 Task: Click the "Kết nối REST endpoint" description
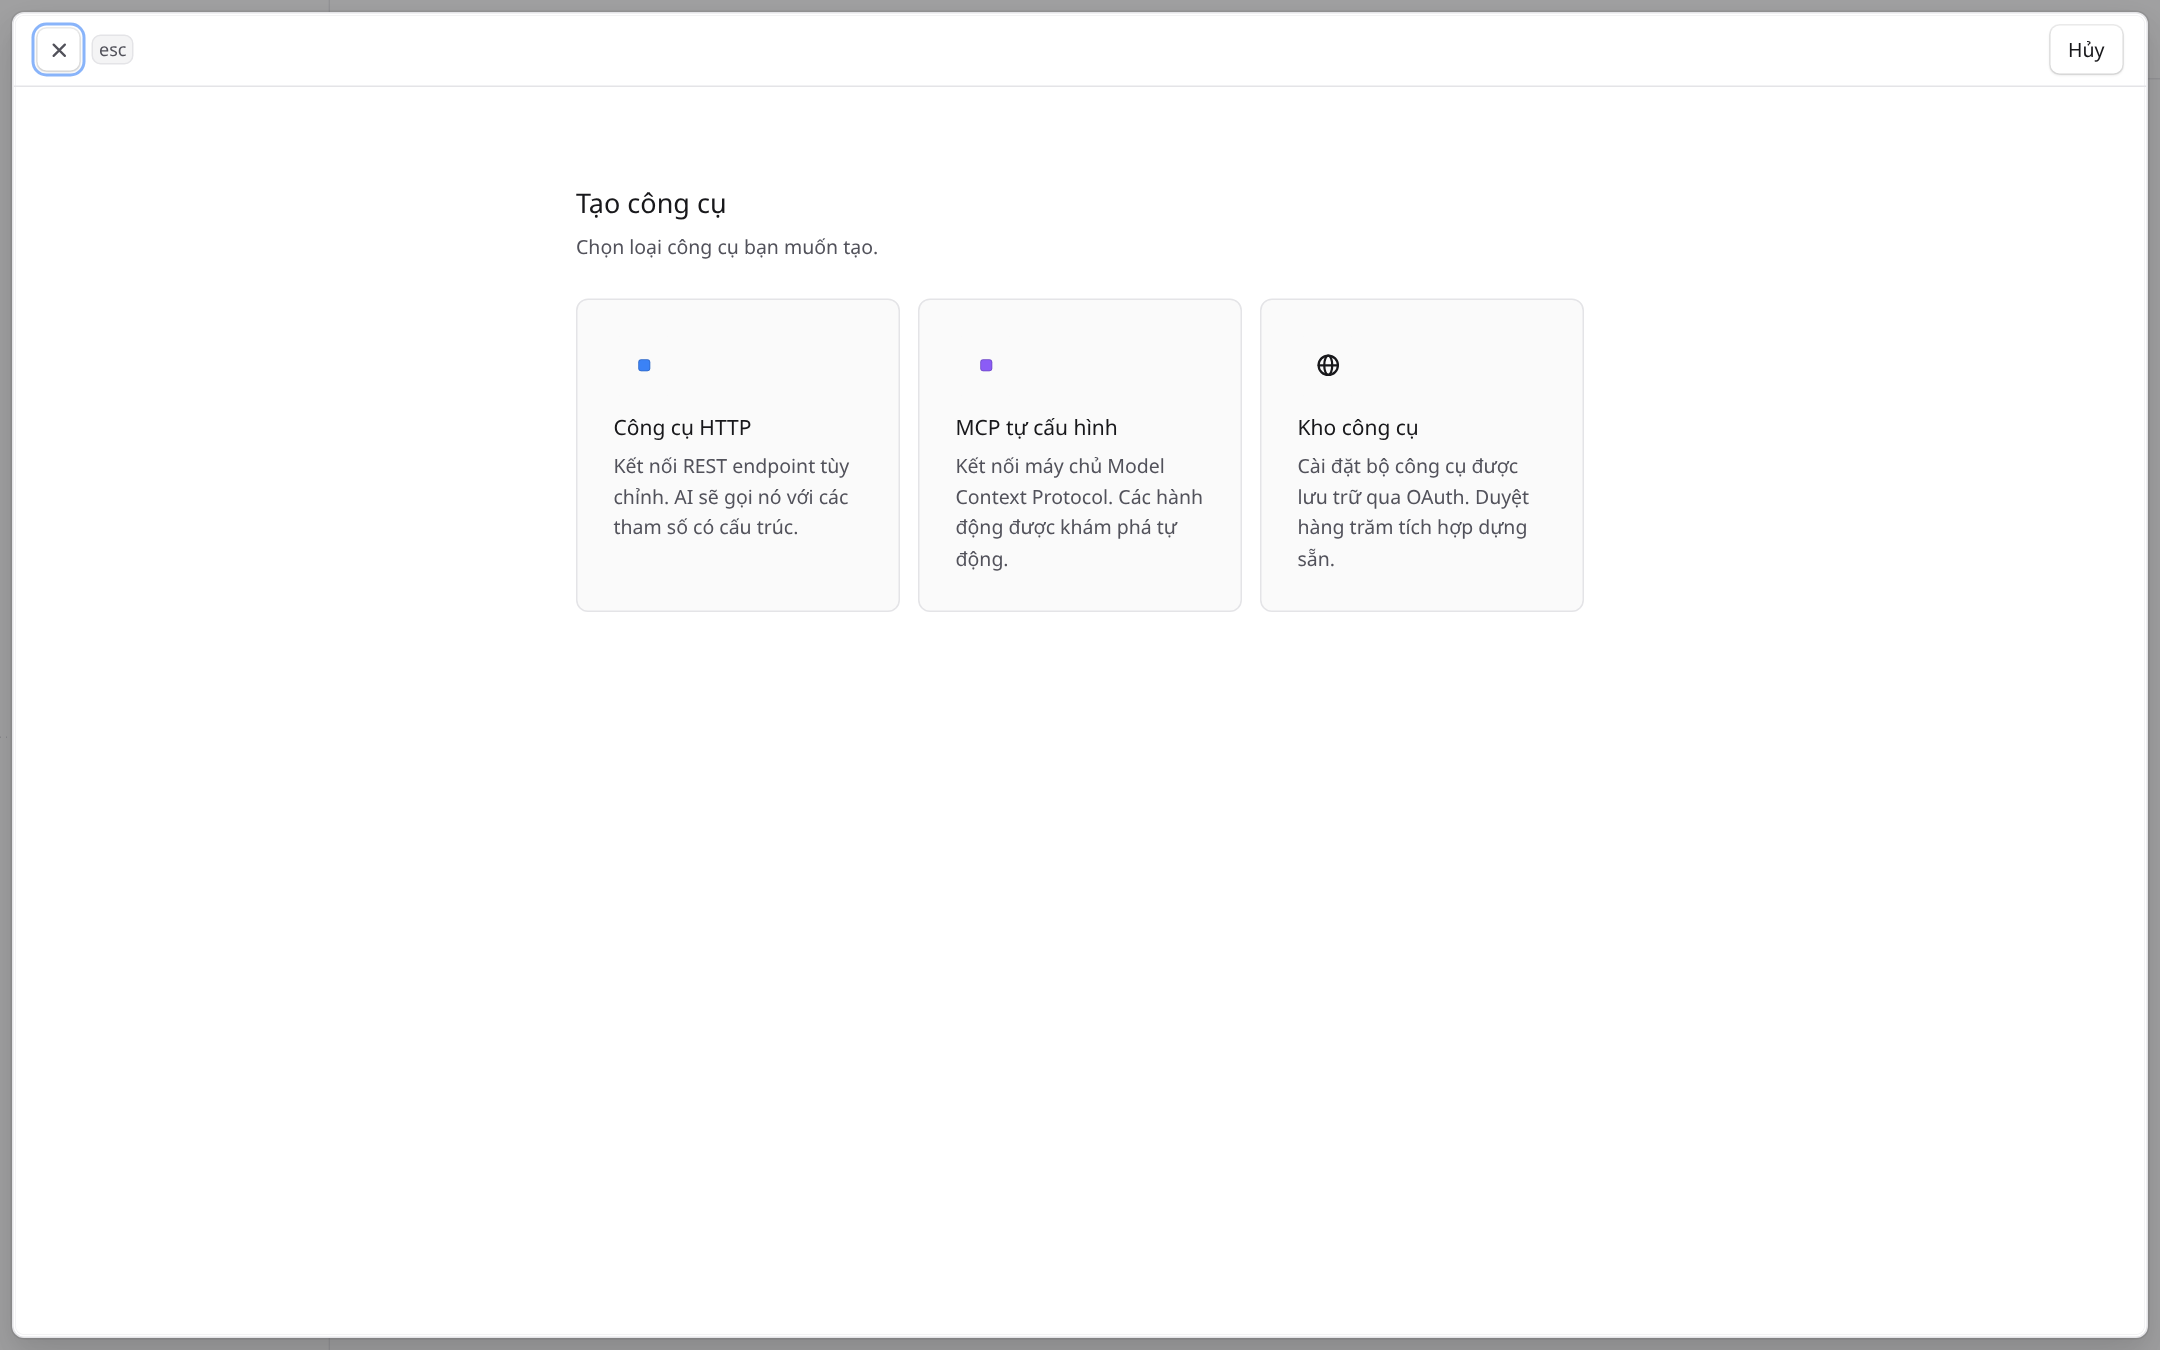pos(732,497)
